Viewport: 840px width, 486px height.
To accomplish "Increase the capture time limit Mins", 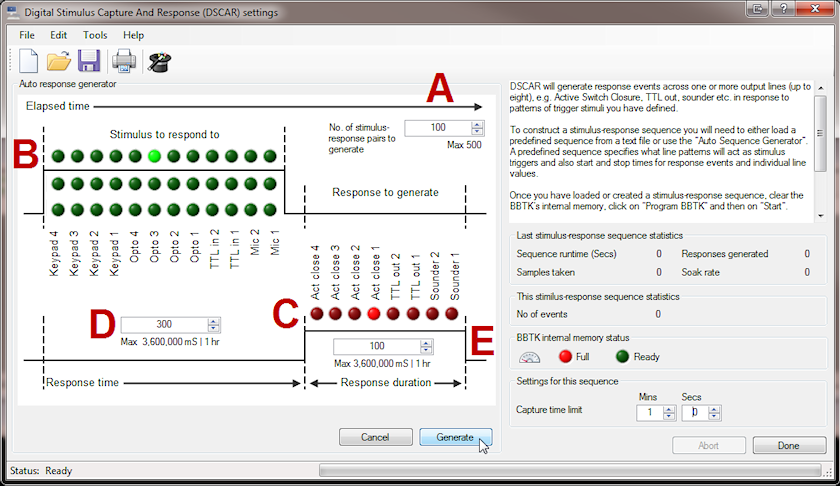I will [x=669, y=408].
